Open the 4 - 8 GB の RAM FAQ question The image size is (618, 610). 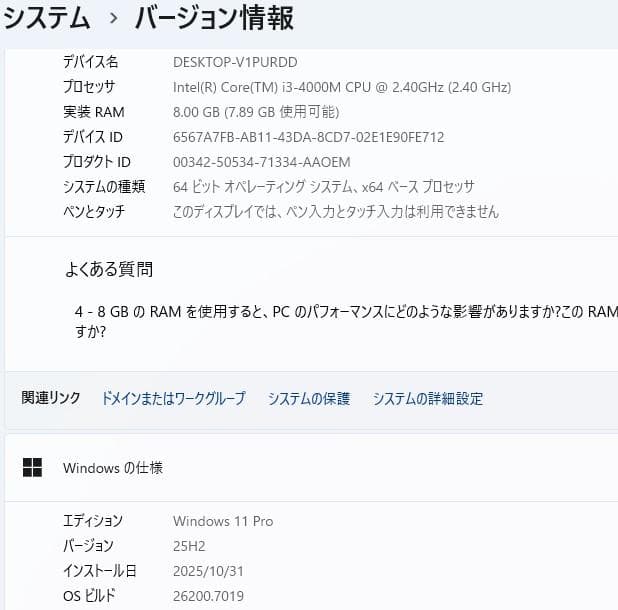click(346, 322)
